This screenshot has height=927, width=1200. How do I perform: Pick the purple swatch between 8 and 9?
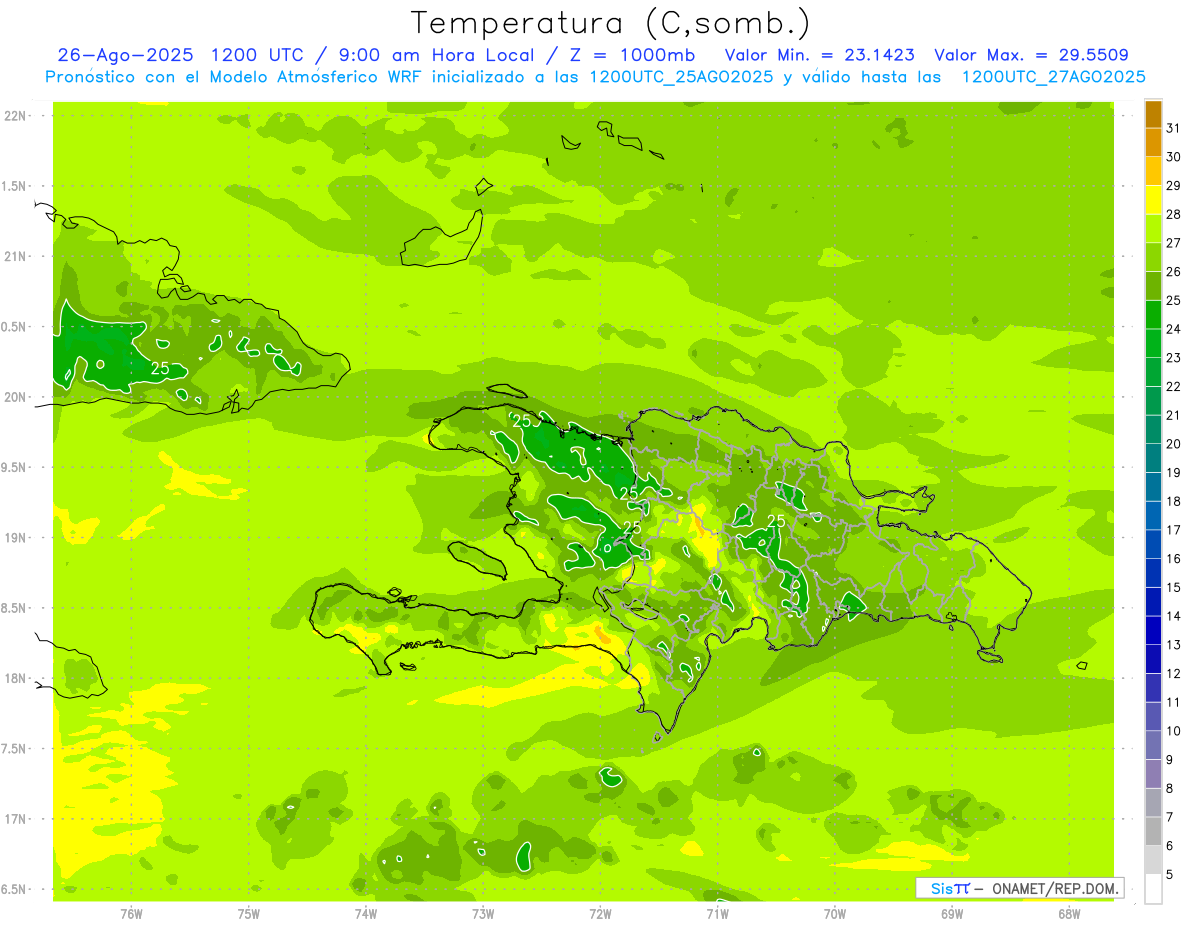click(x=1153, y=774)
